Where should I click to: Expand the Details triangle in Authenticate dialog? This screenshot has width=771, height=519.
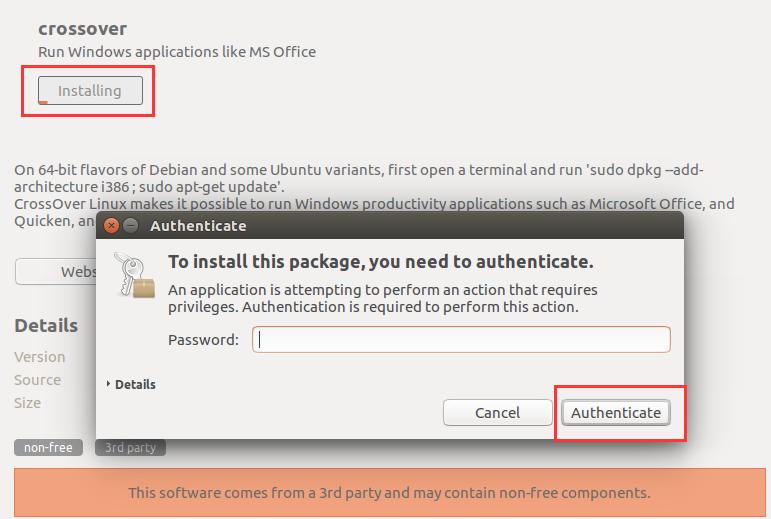(x=109, y=384)
